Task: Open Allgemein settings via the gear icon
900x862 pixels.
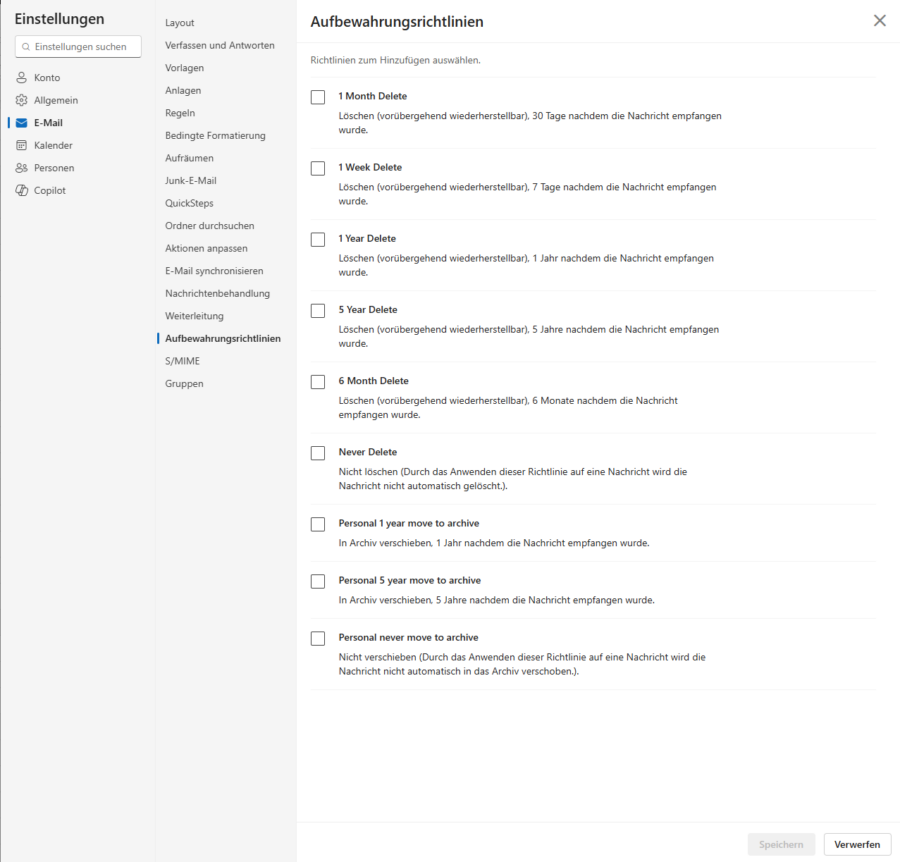Action: point(20,99)
